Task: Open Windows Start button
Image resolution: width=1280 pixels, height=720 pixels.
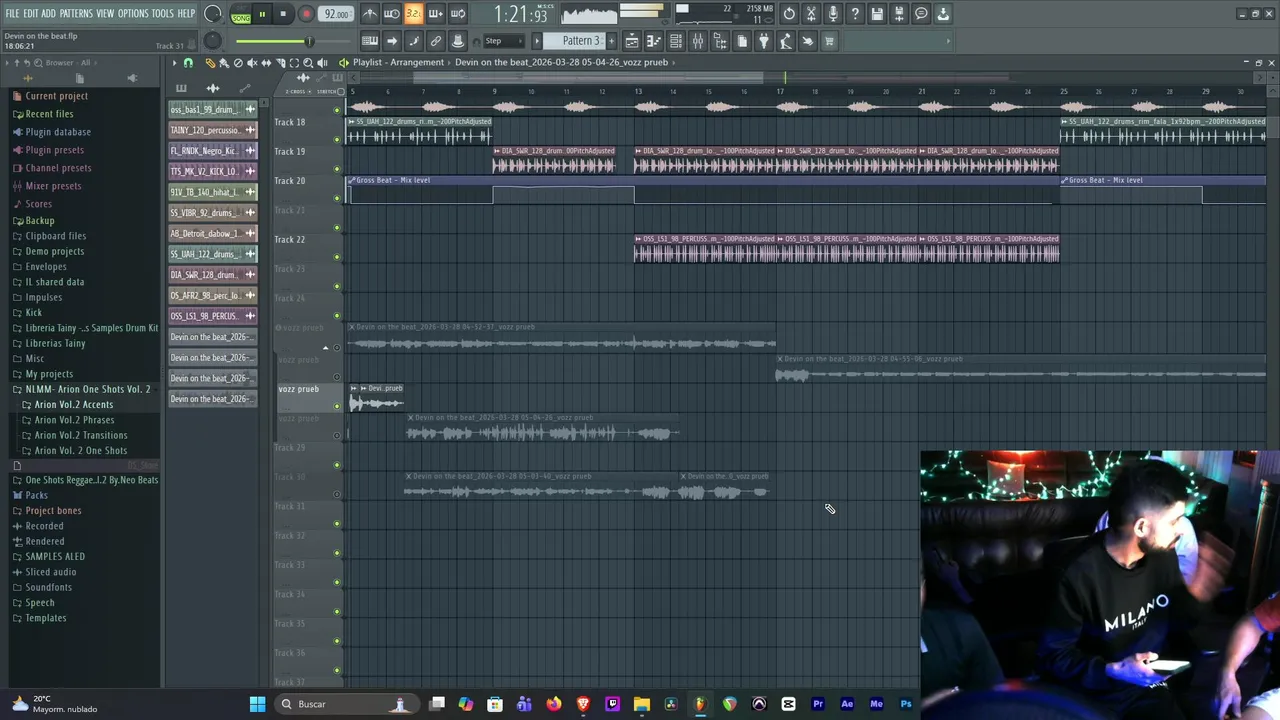Action: 257,704
